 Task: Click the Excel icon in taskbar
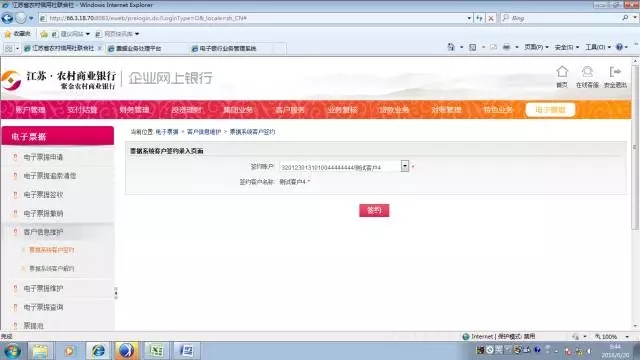click(156, 351)
